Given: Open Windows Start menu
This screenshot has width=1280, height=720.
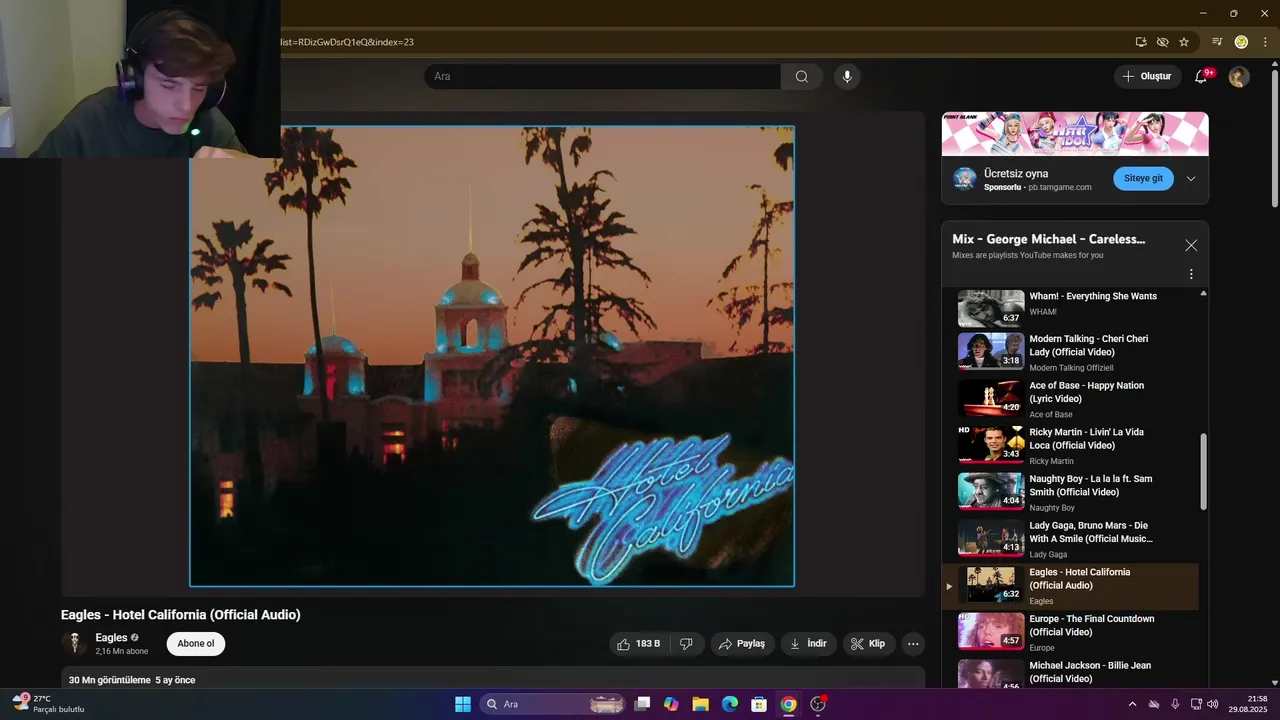Looking at the screenshot, I should [463, 704].
